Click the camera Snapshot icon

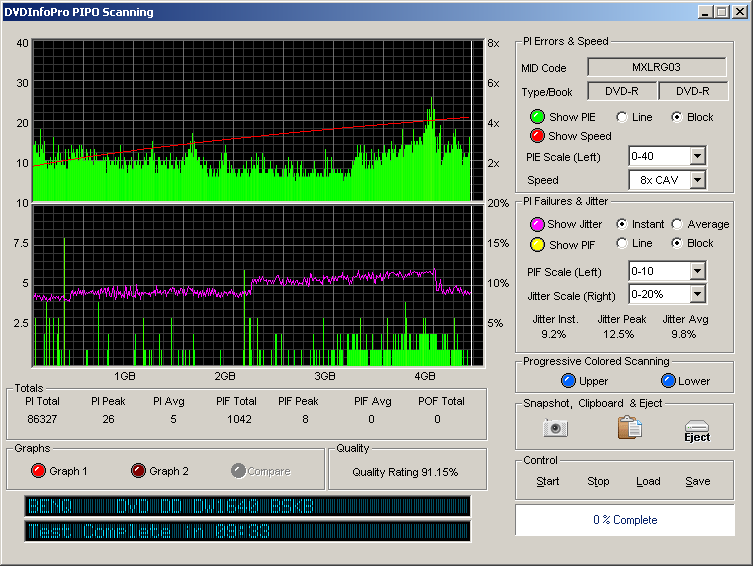click(x=555, y=428)
